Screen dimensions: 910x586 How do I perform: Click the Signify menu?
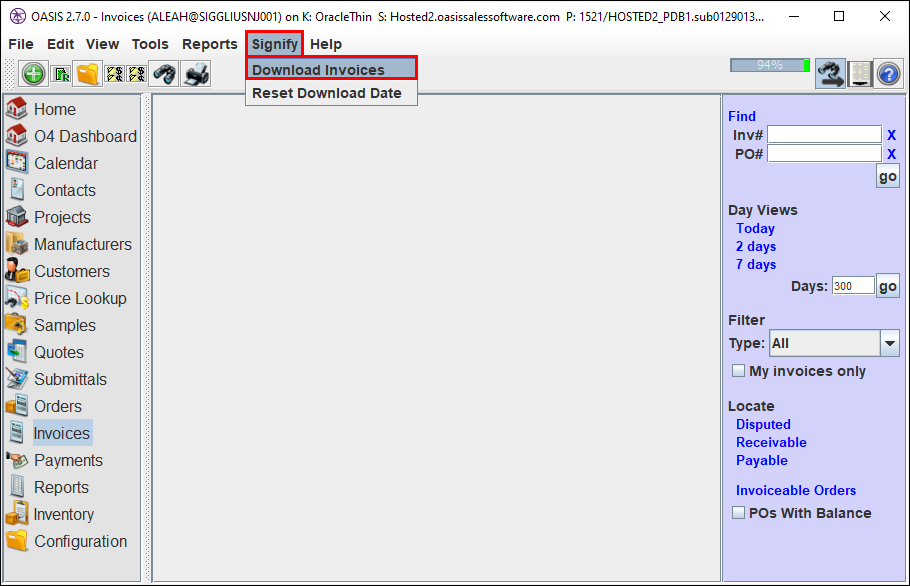(x=275, y=44)
